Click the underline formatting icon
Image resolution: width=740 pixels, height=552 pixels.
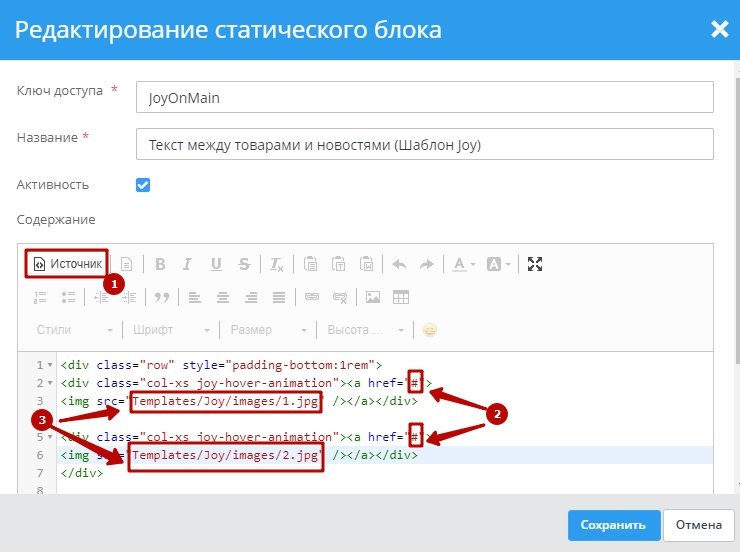click(216, 264)
